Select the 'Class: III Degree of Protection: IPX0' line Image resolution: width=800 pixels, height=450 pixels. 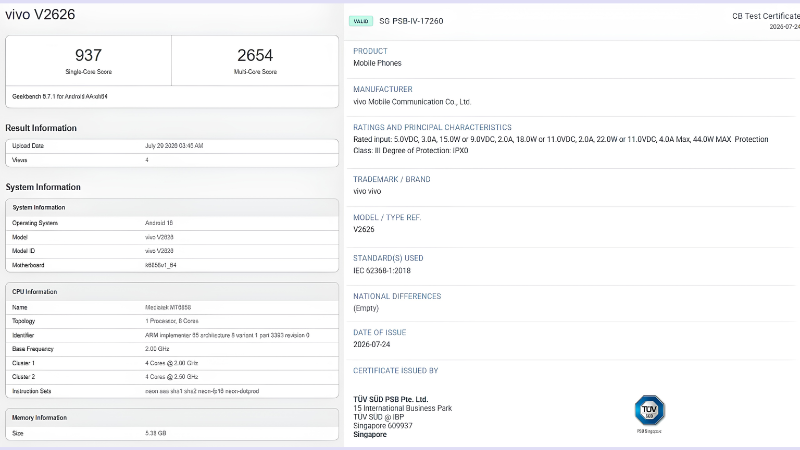click(411, 151)
